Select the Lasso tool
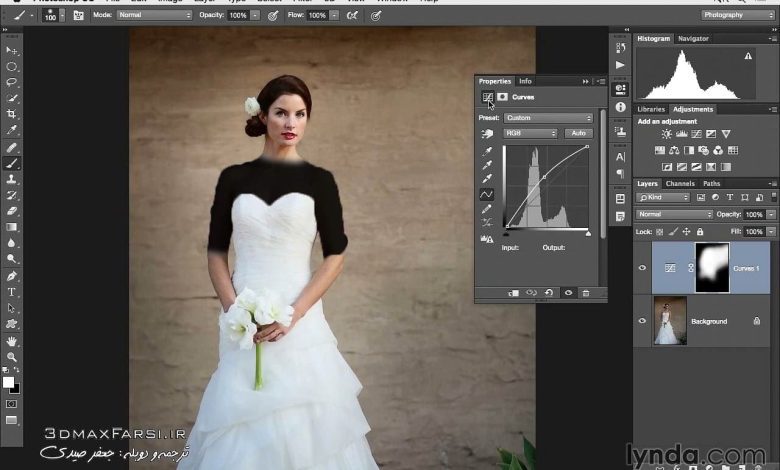780x470 pixels. [x=12, y=82]
